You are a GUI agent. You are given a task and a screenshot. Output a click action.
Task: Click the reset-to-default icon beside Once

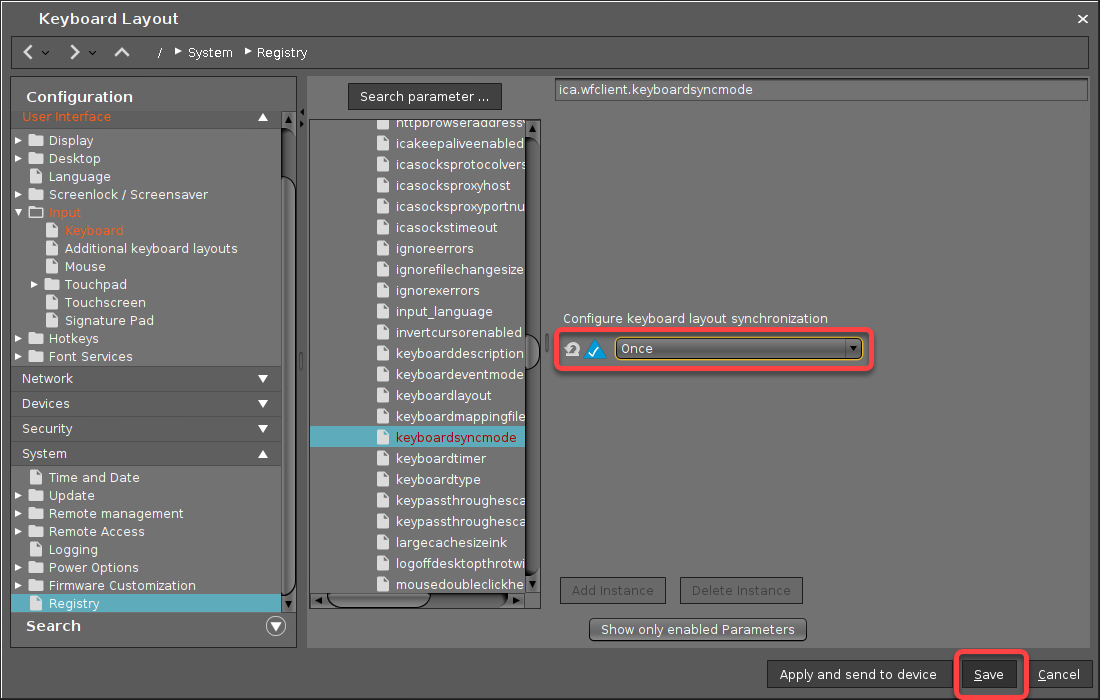572,349
